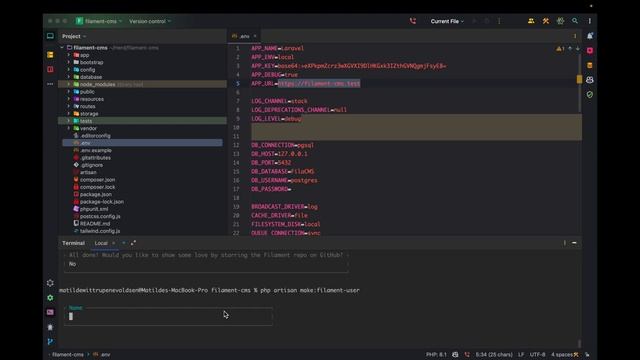This screenshot has width=640, height=360.
Task: Open the pink plugin tool window icon
Action: click(590, 51)
